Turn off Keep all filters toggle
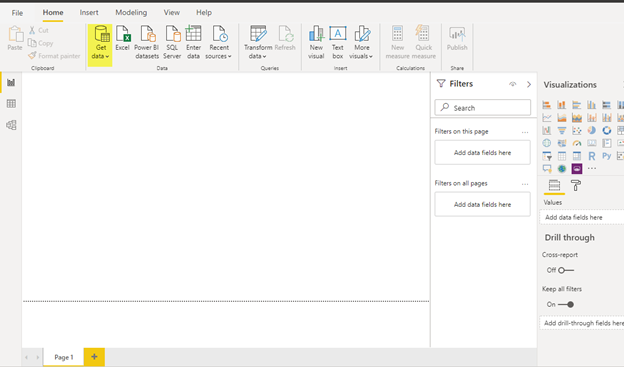 click(x=566, y=305)
